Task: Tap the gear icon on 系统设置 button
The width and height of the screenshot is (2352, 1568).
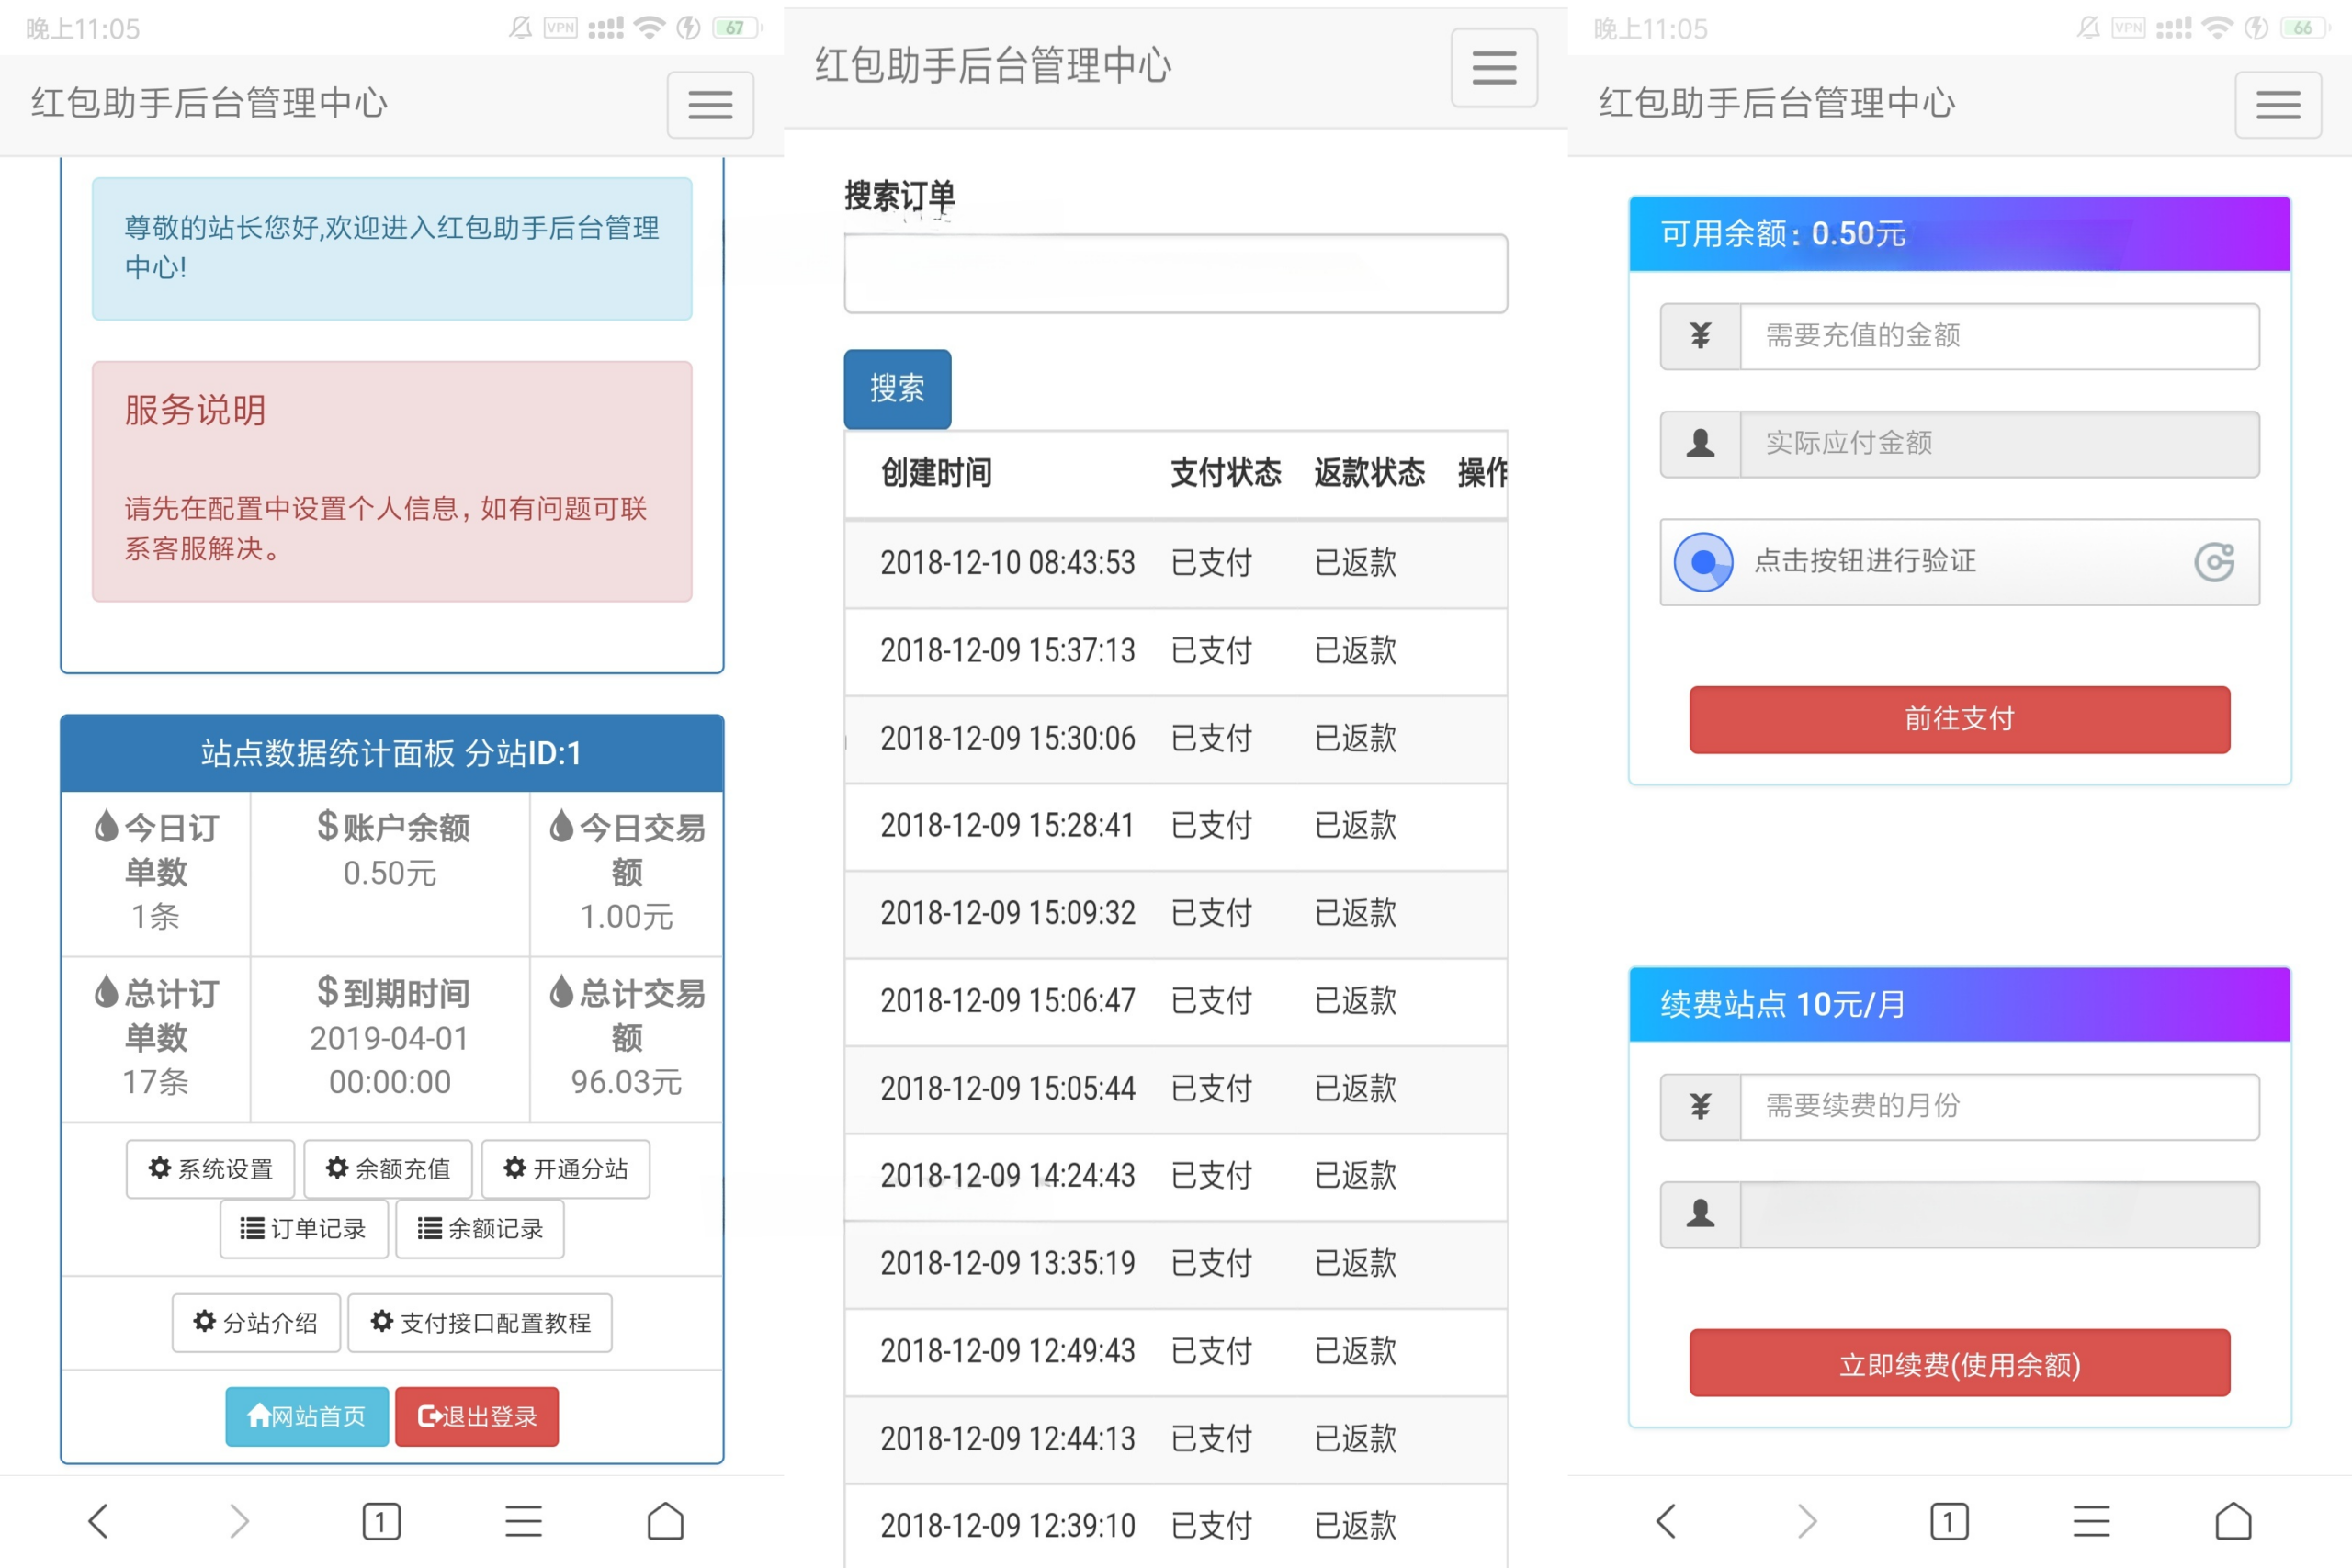Action: click(x=159, y=1168)
